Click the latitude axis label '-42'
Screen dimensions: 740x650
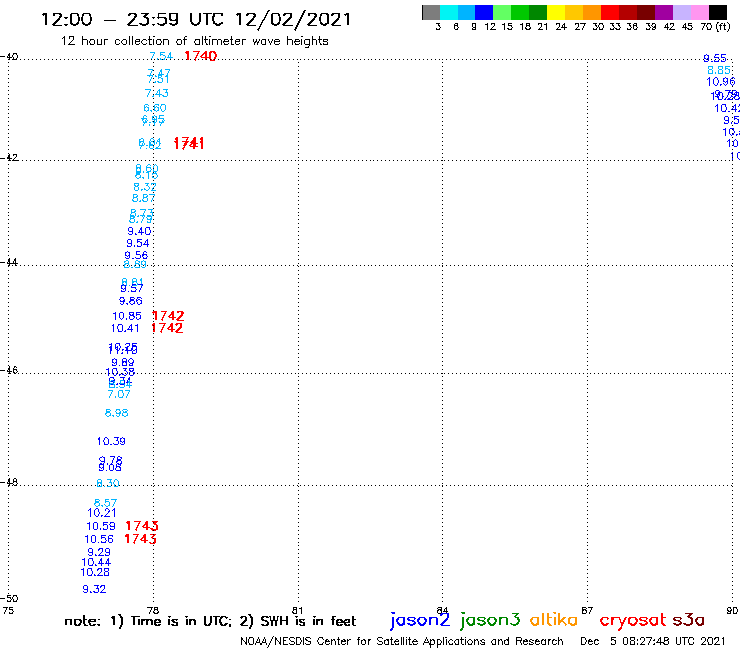[9, 158]
